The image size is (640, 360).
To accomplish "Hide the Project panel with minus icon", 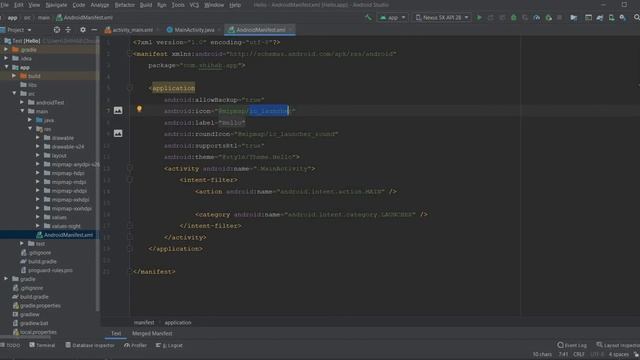I will pyautogui.click(x=94, y=30).
